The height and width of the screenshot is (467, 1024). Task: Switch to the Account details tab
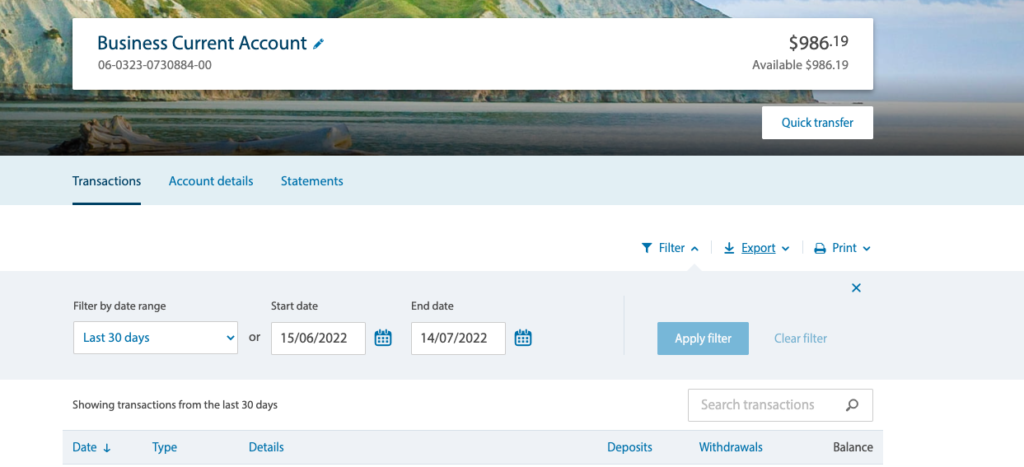click(211, 181)
